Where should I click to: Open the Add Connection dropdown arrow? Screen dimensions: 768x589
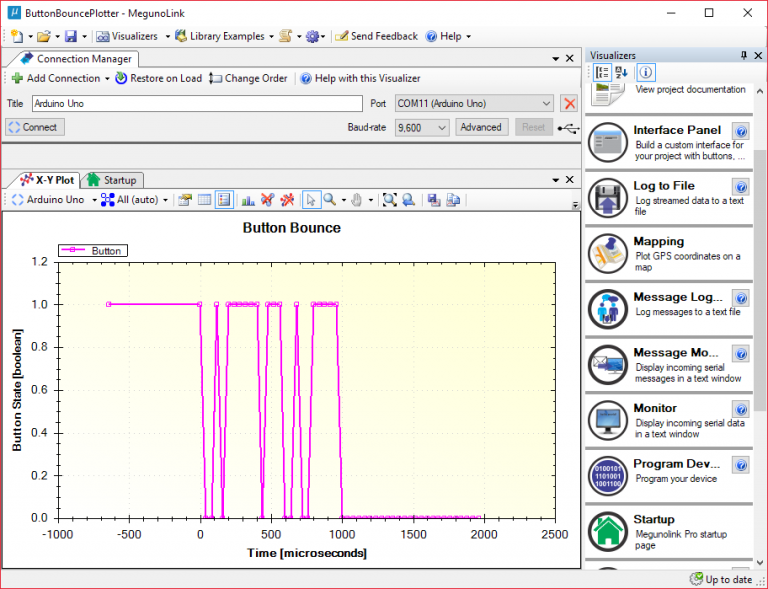[107, 79]
